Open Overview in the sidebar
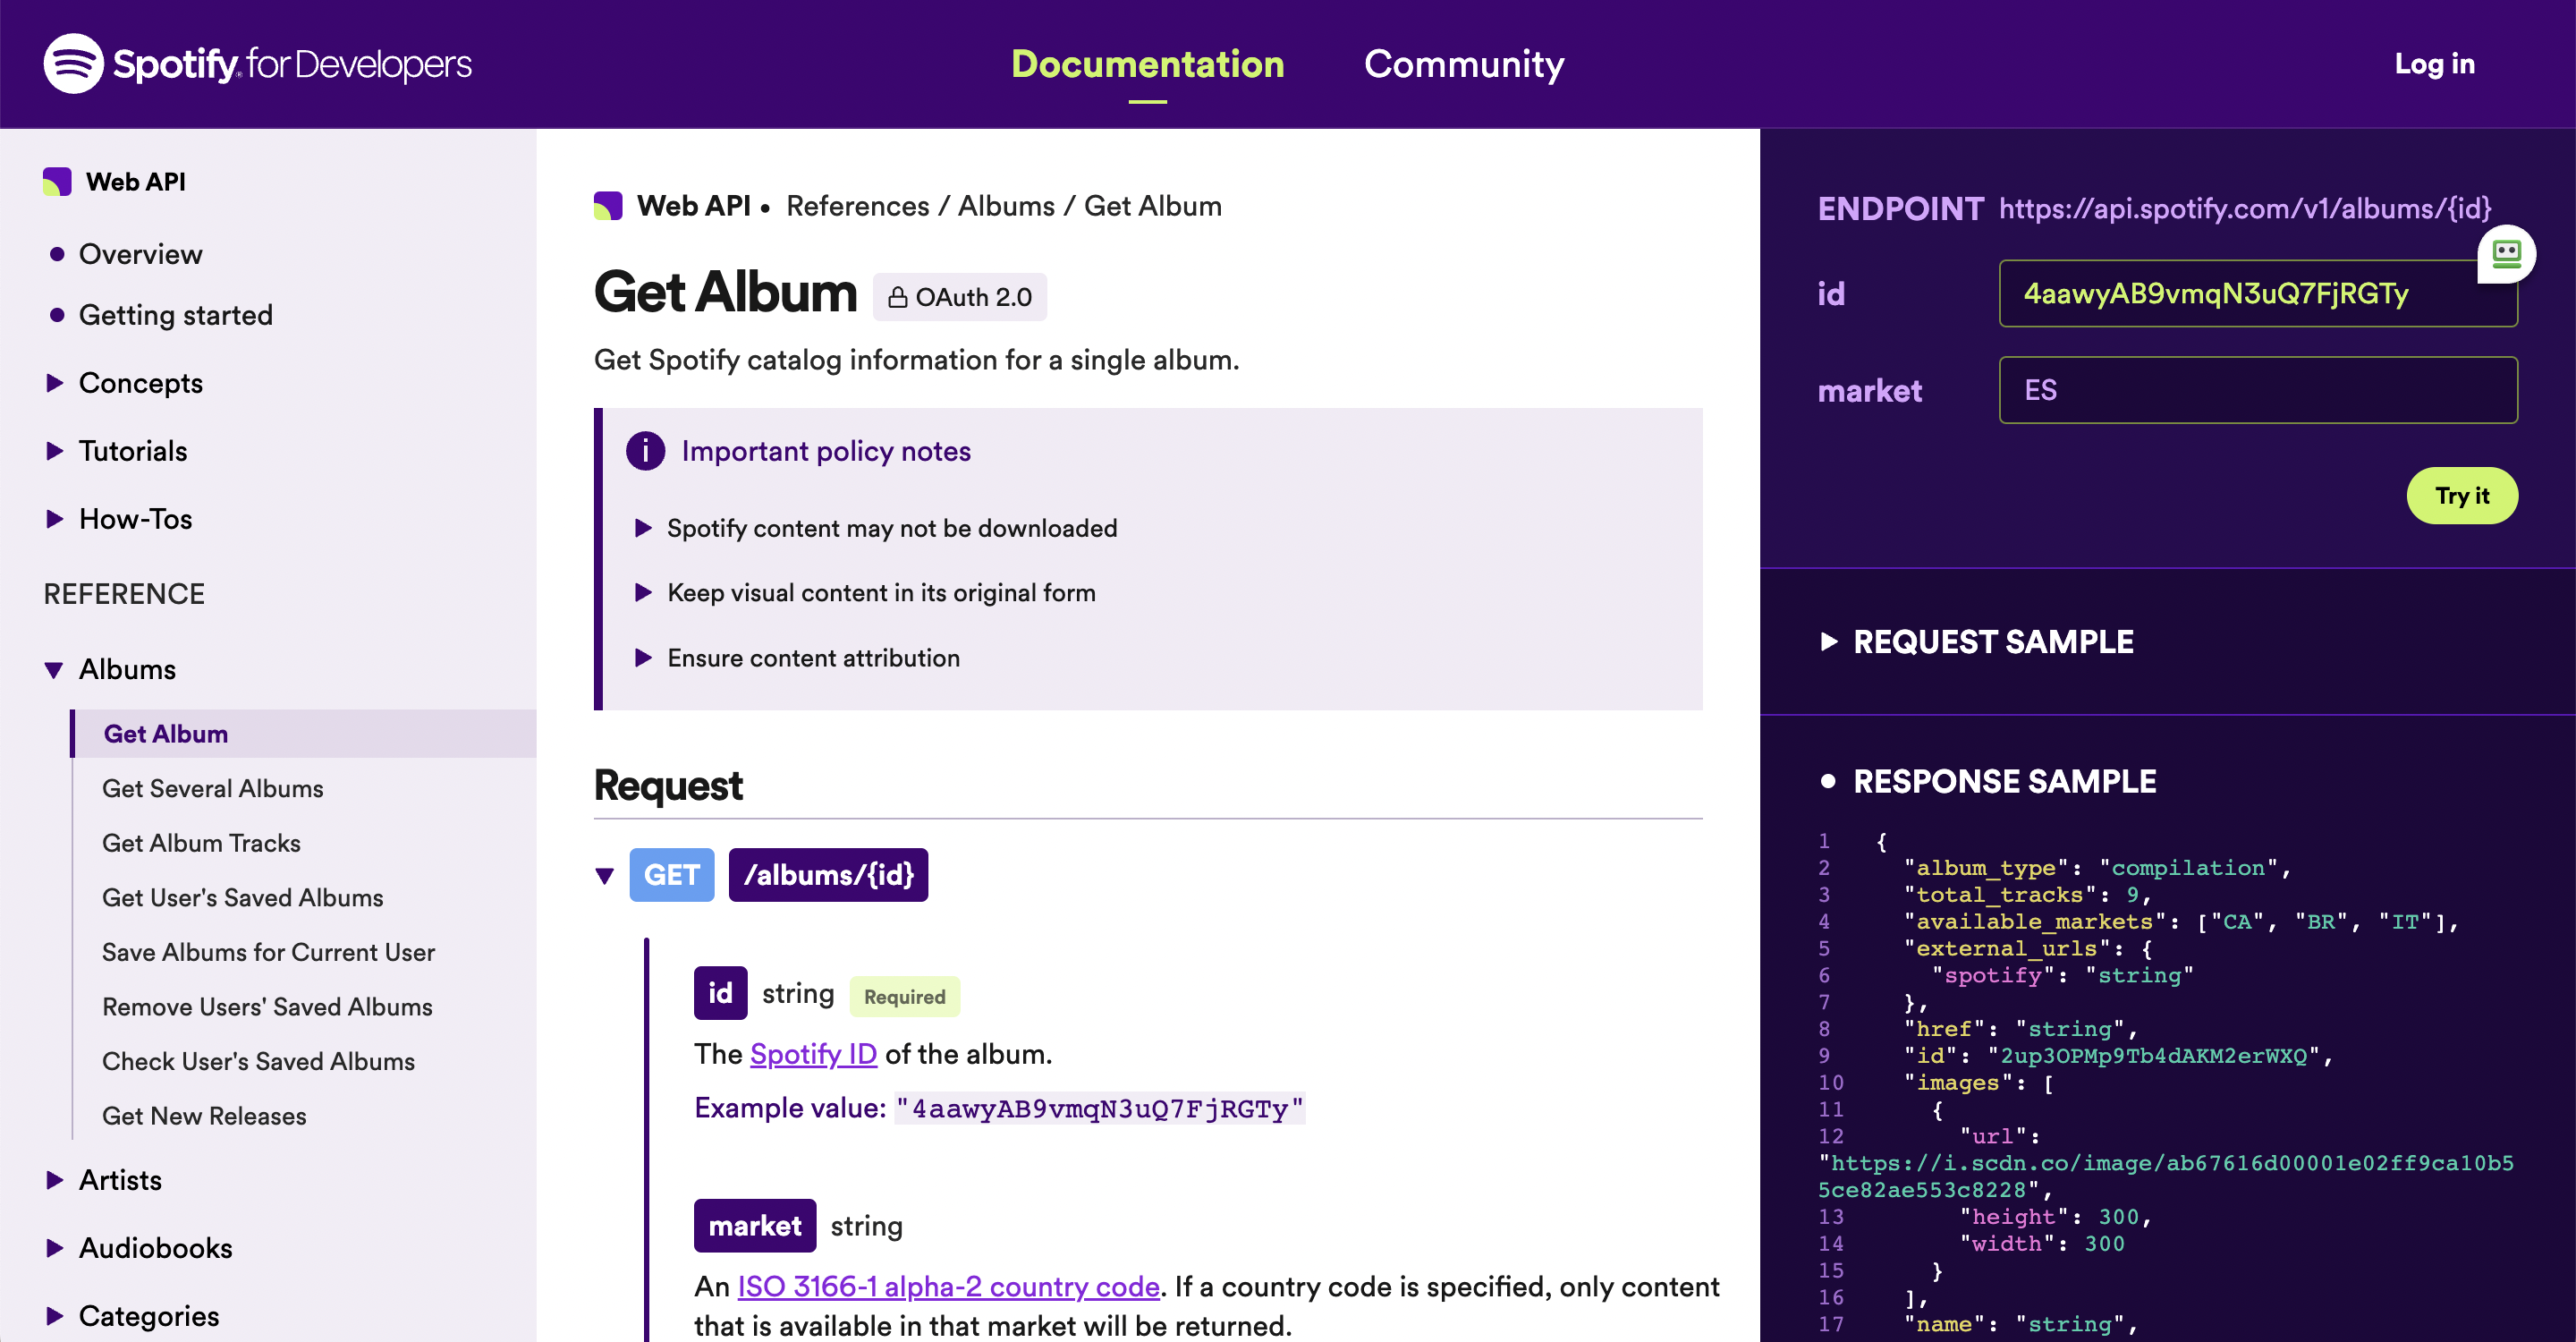 tap(140, 254)
